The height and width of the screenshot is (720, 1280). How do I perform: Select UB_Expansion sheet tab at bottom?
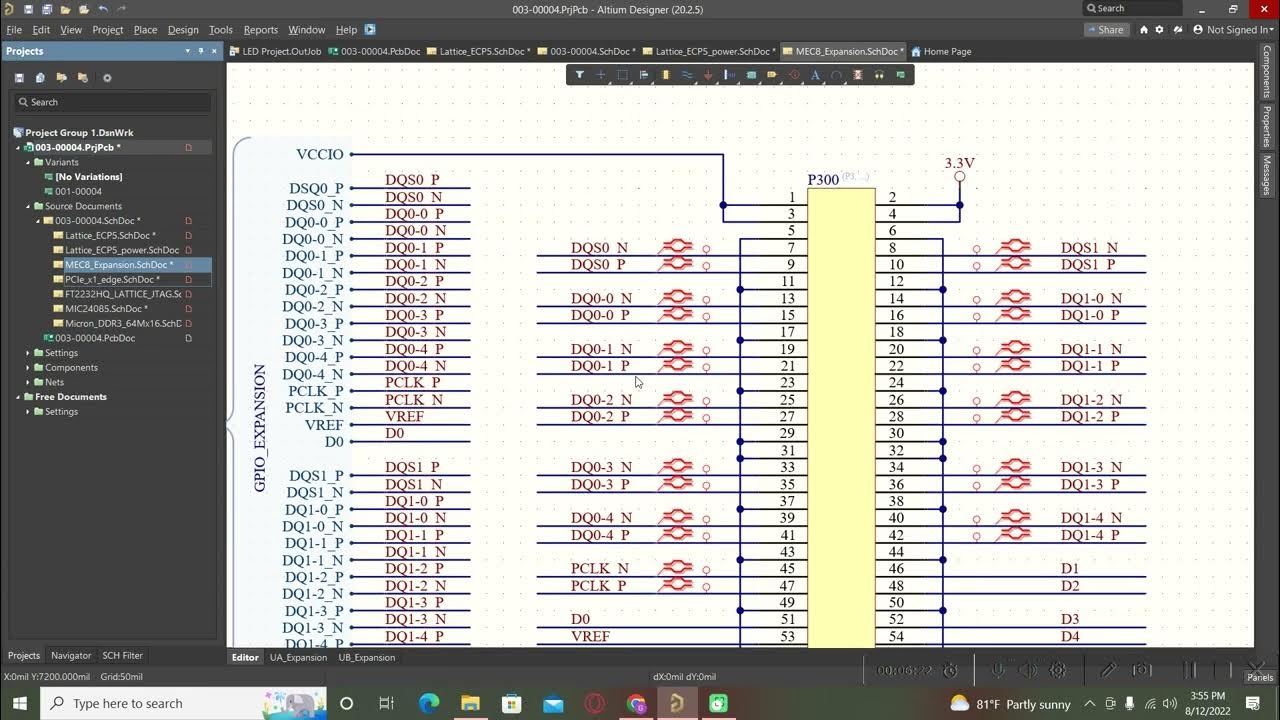click(367, 658)
